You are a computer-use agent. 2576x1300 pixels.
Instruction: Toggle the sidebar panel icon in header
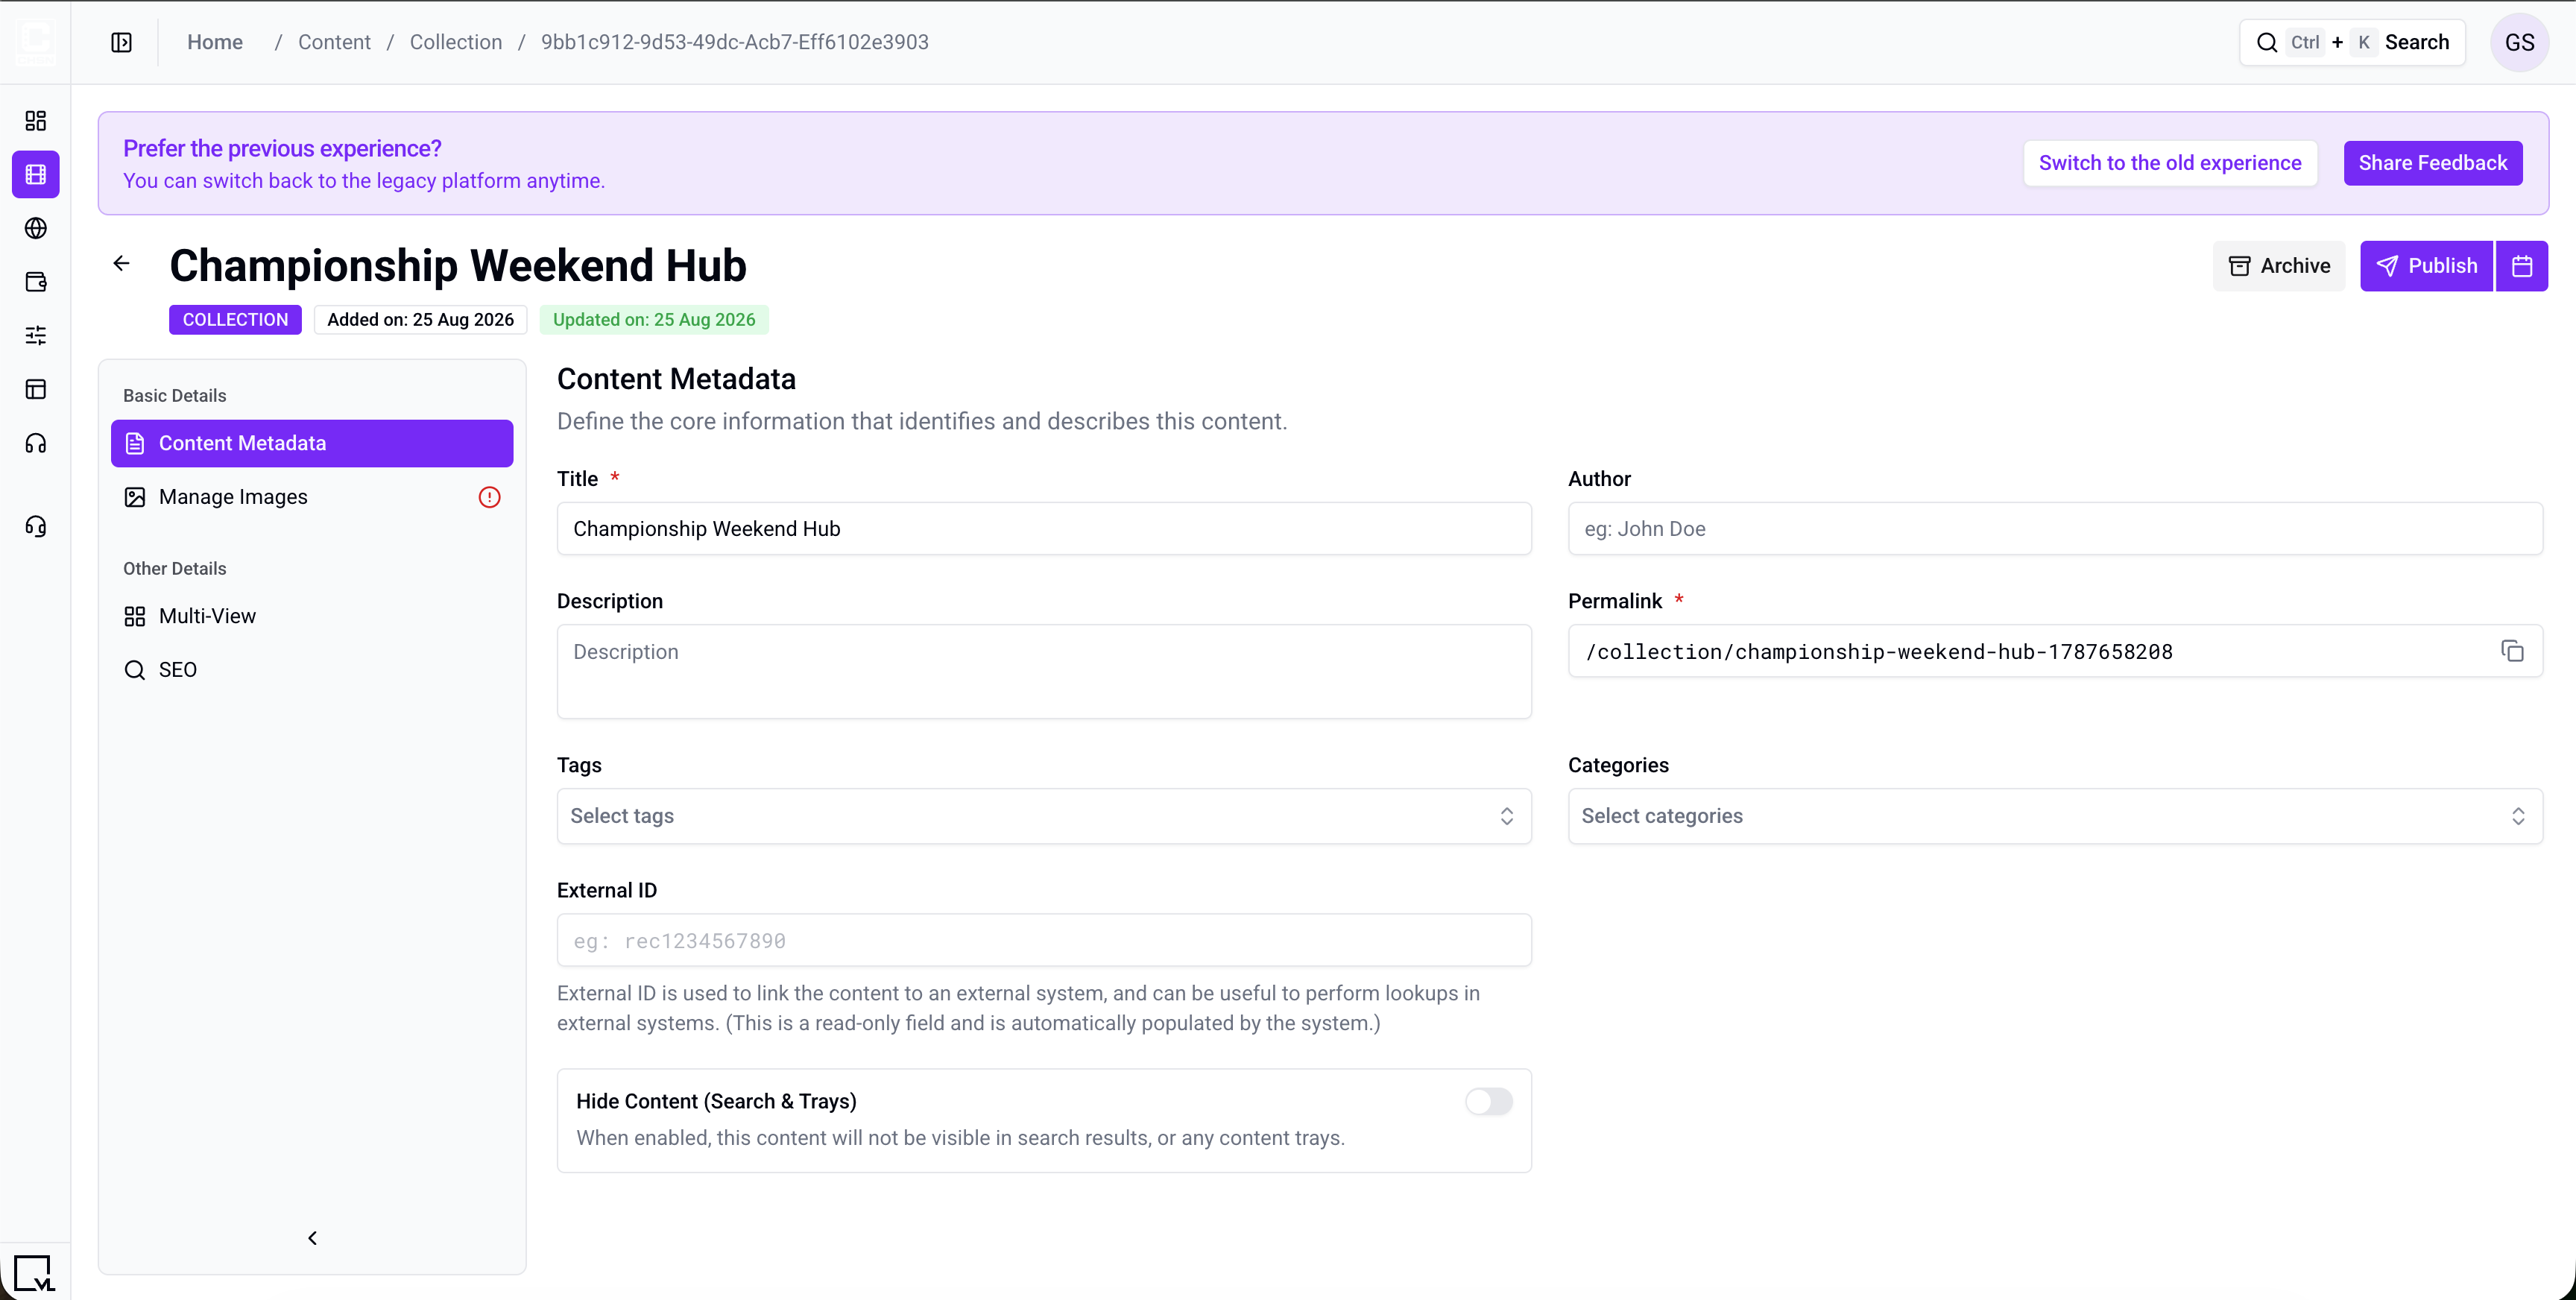[121, 42]
